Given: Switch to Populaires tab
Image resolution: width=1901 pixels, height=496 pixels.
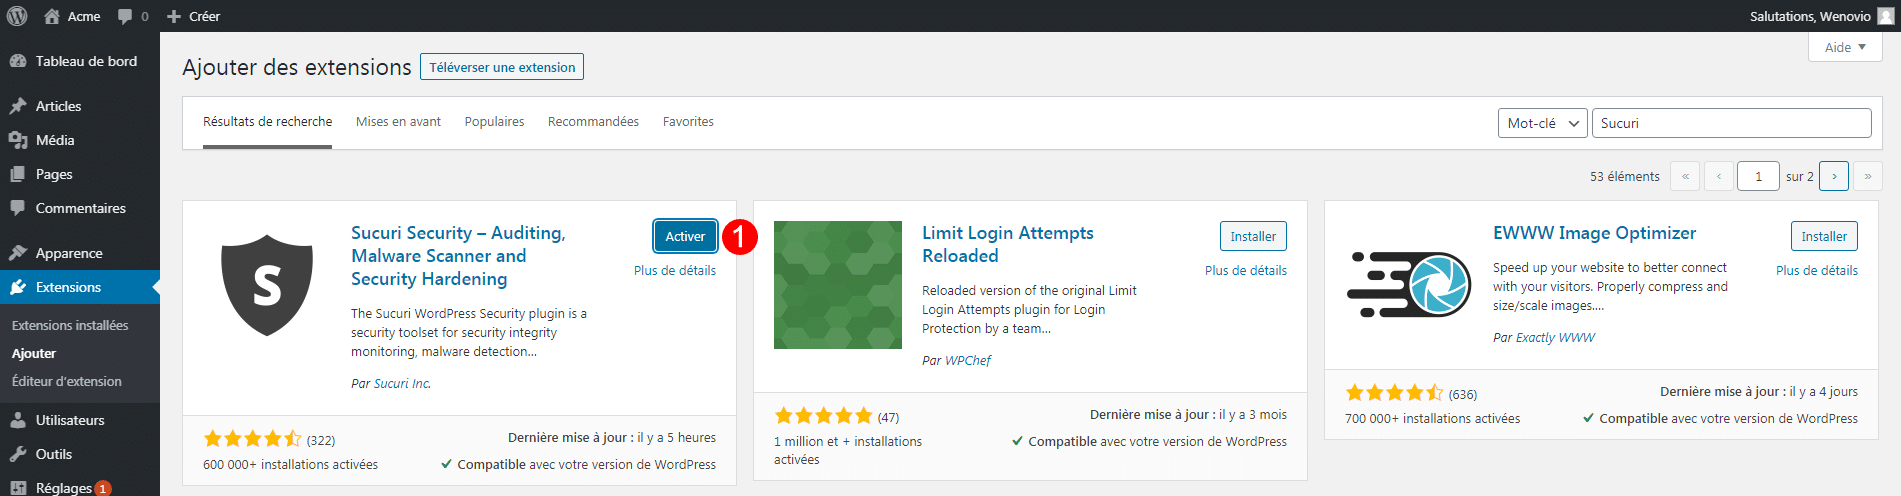Looking at the screenshot, I should point(494,122).
